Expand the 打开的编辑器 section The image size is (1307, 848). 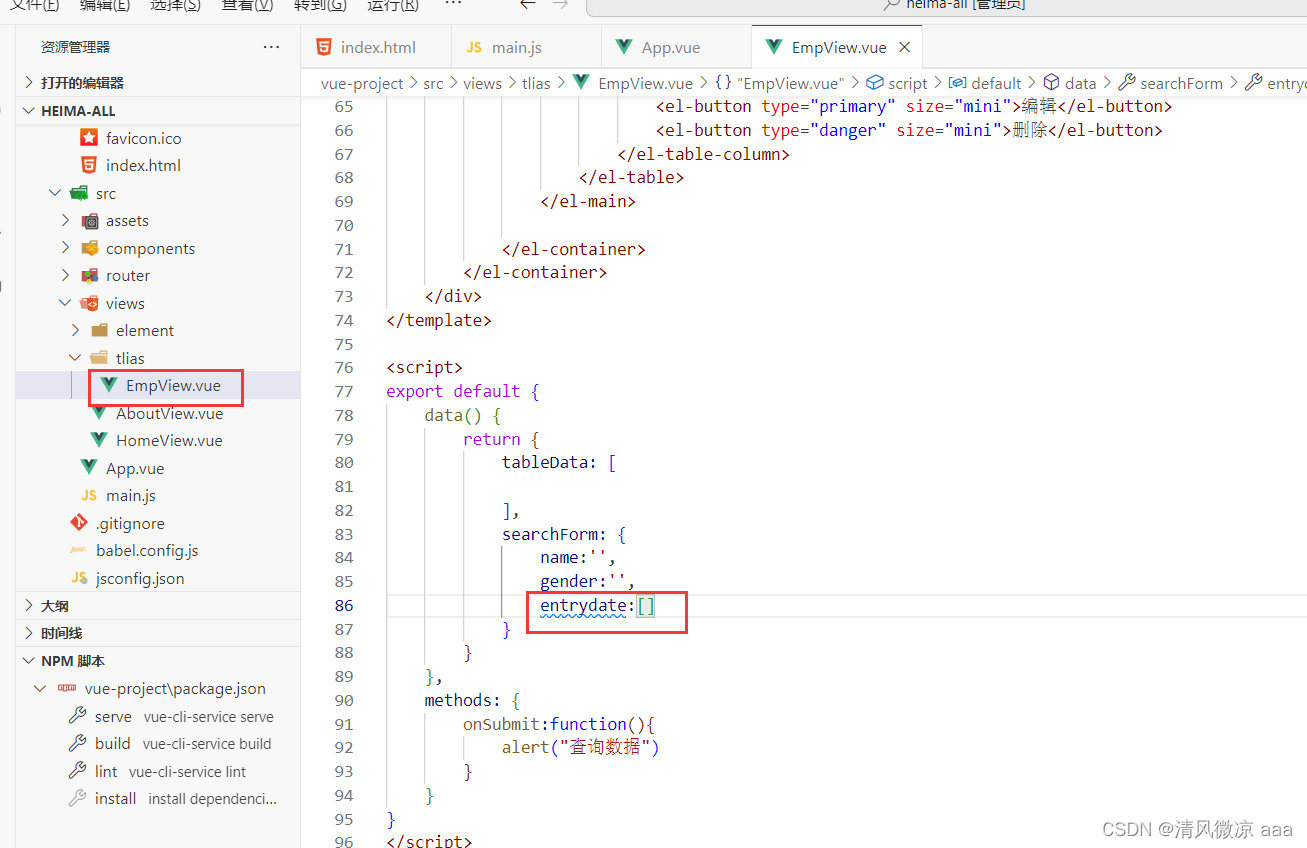(28, 83)
